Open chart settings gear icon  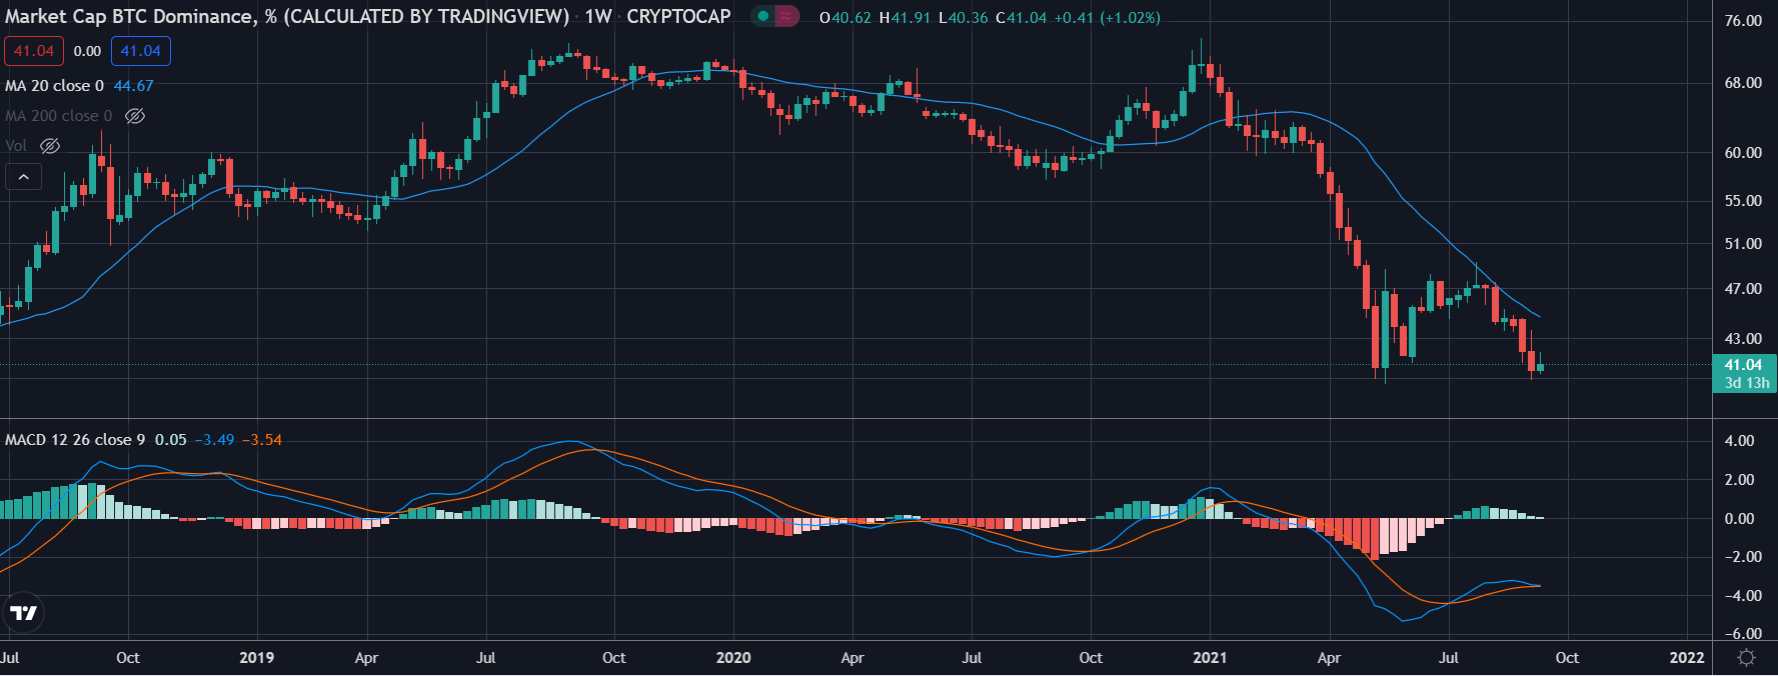pos(1746,658)
